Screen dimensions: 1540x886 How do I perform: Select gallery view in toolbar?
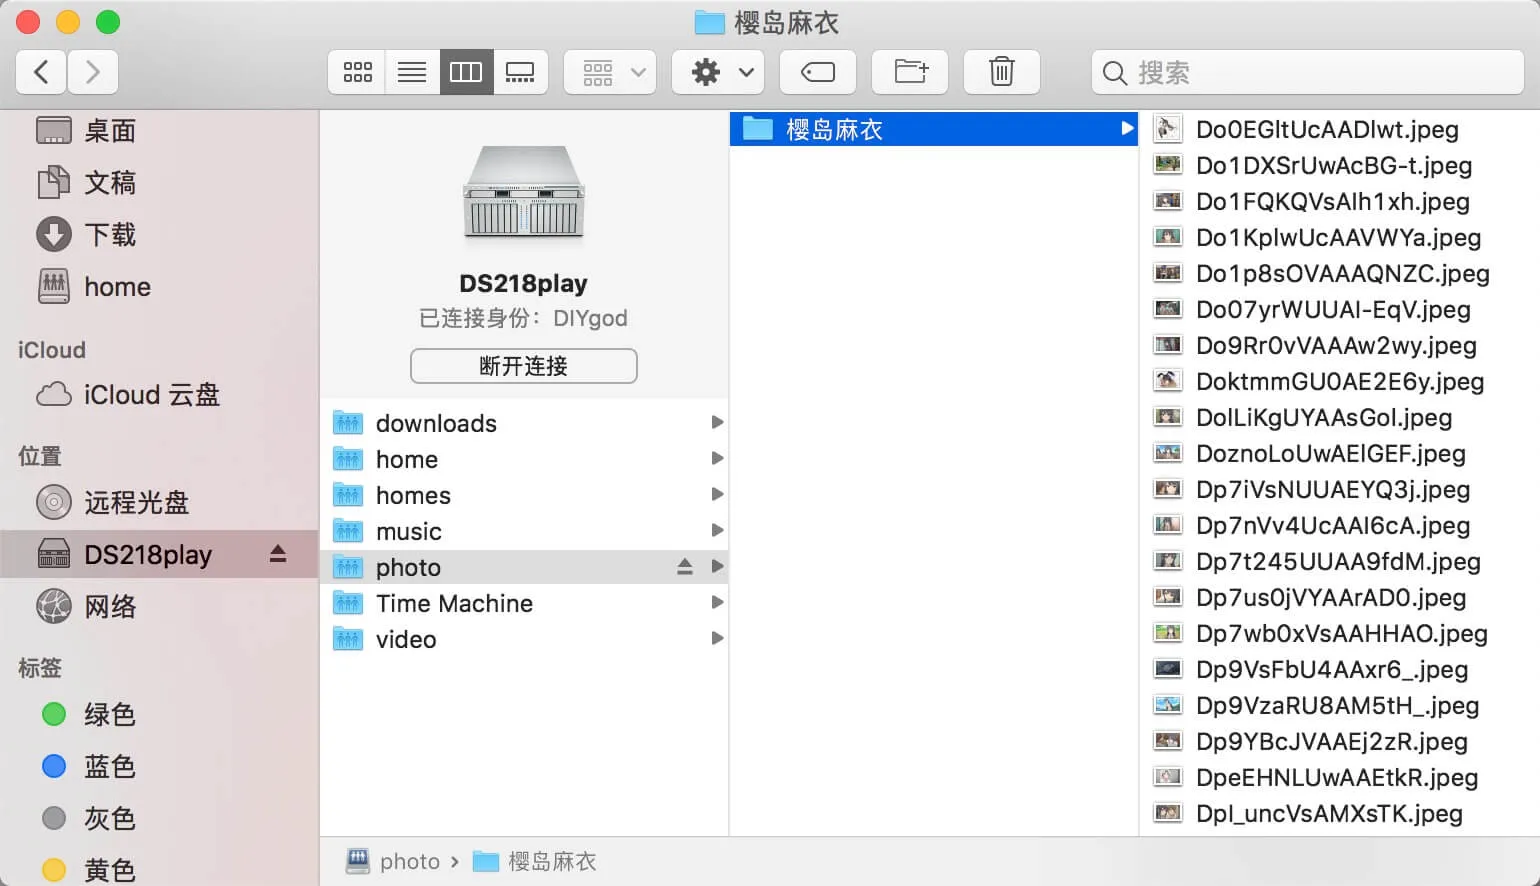click(520, 72)
